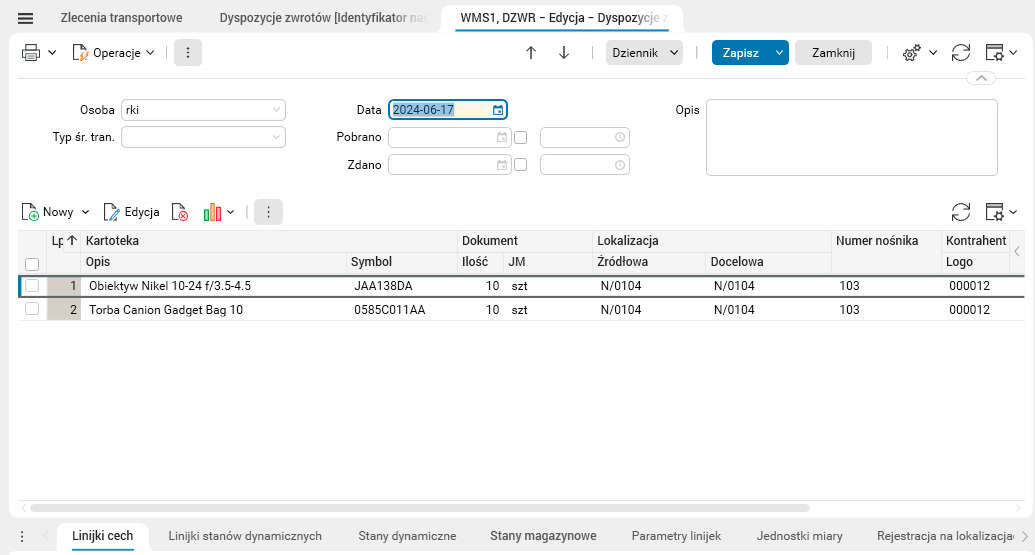Tick the checkbox for Obiektyw Nikel row

click(x=32, y=286)
